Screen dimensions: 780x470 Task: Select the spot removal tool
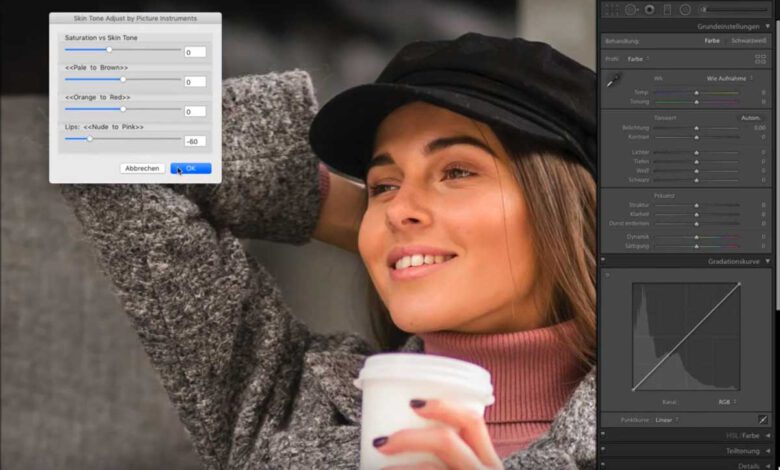pos(631,9)
